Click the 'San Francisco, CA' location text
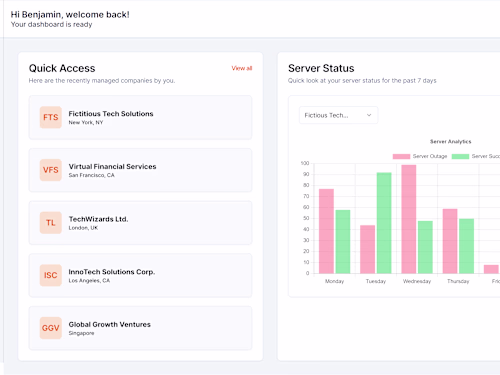The image size is (500, 375). [x=91, y=175]
